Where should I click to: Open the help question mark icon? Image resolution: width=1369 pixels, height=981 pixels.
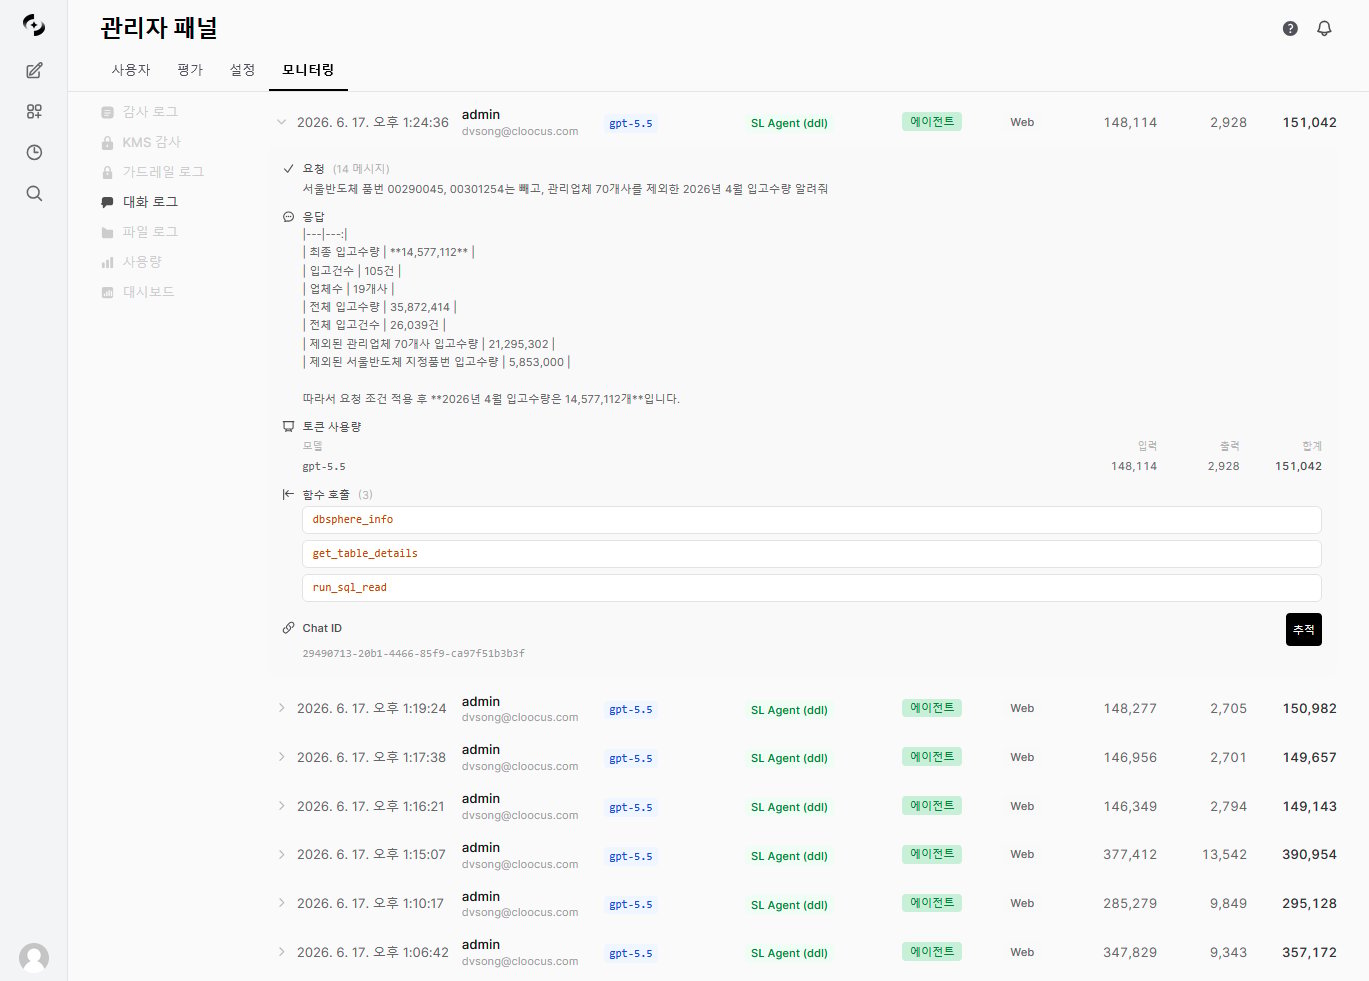tap(1290, 28)
